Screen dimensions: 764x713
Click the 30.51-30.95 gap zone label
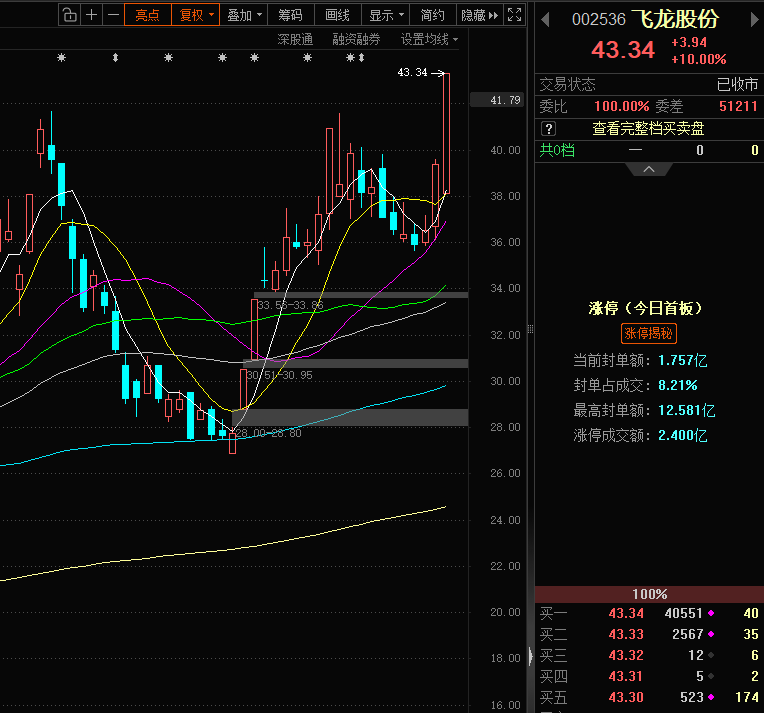click(280, 375)
